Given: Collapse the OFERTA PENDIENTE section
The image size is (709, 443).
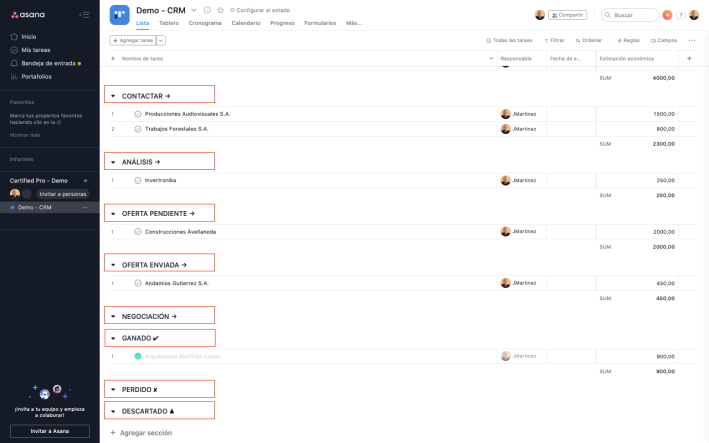Looking at the screenshot, I should point(113,214).
